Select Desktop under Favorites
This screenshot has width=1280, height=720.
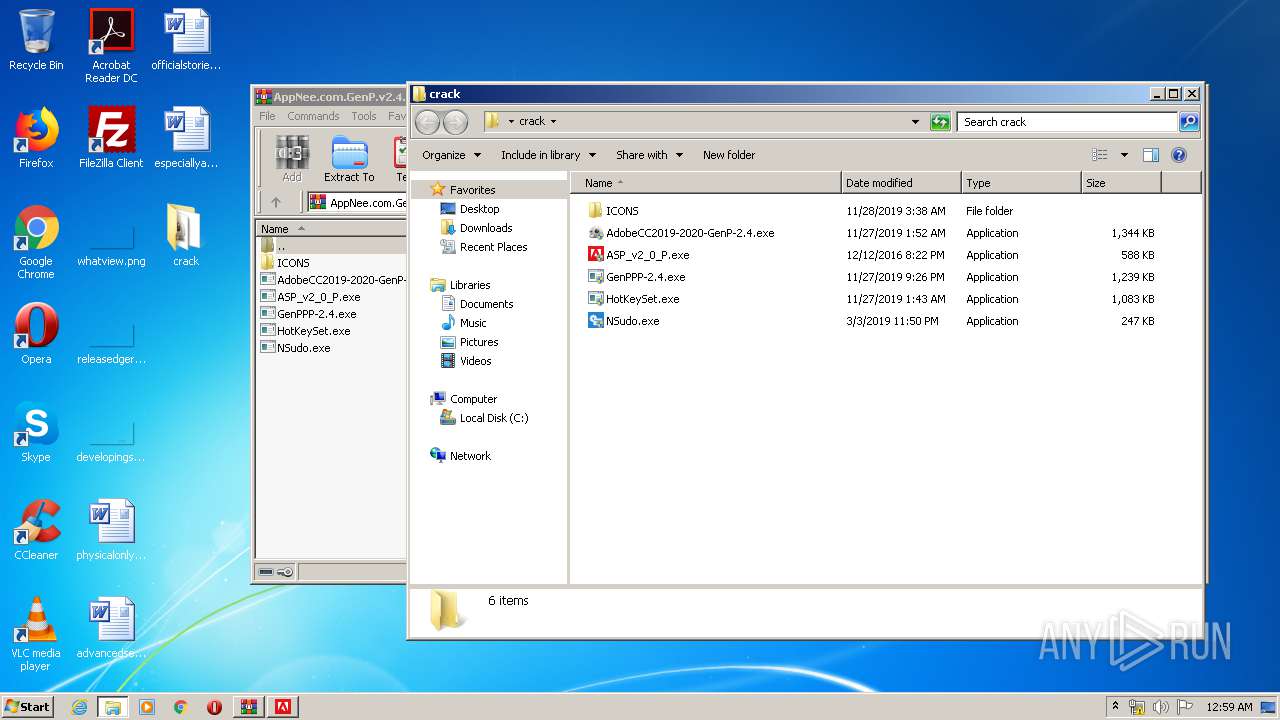pos(479,209)
